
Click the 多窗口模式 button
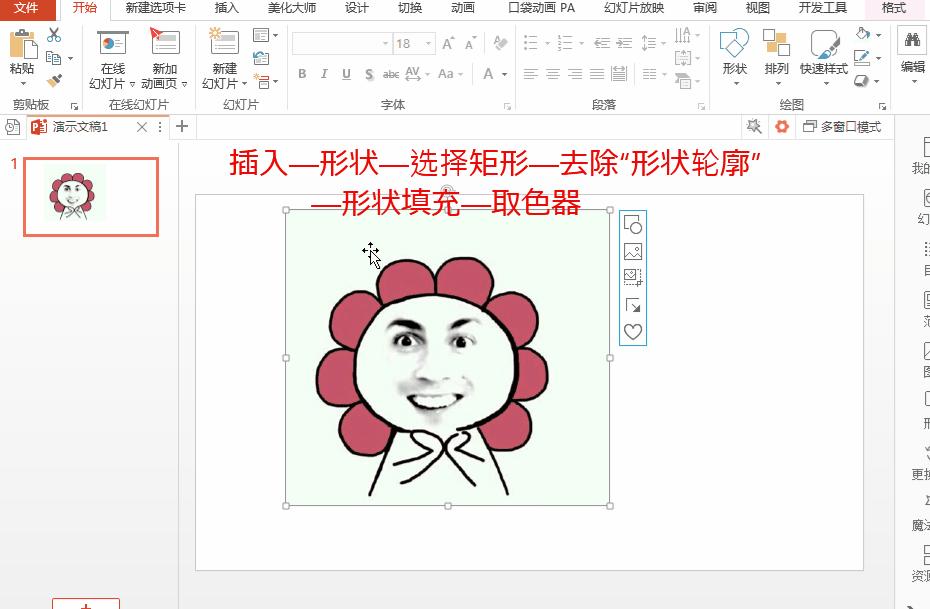click(843, 126)
